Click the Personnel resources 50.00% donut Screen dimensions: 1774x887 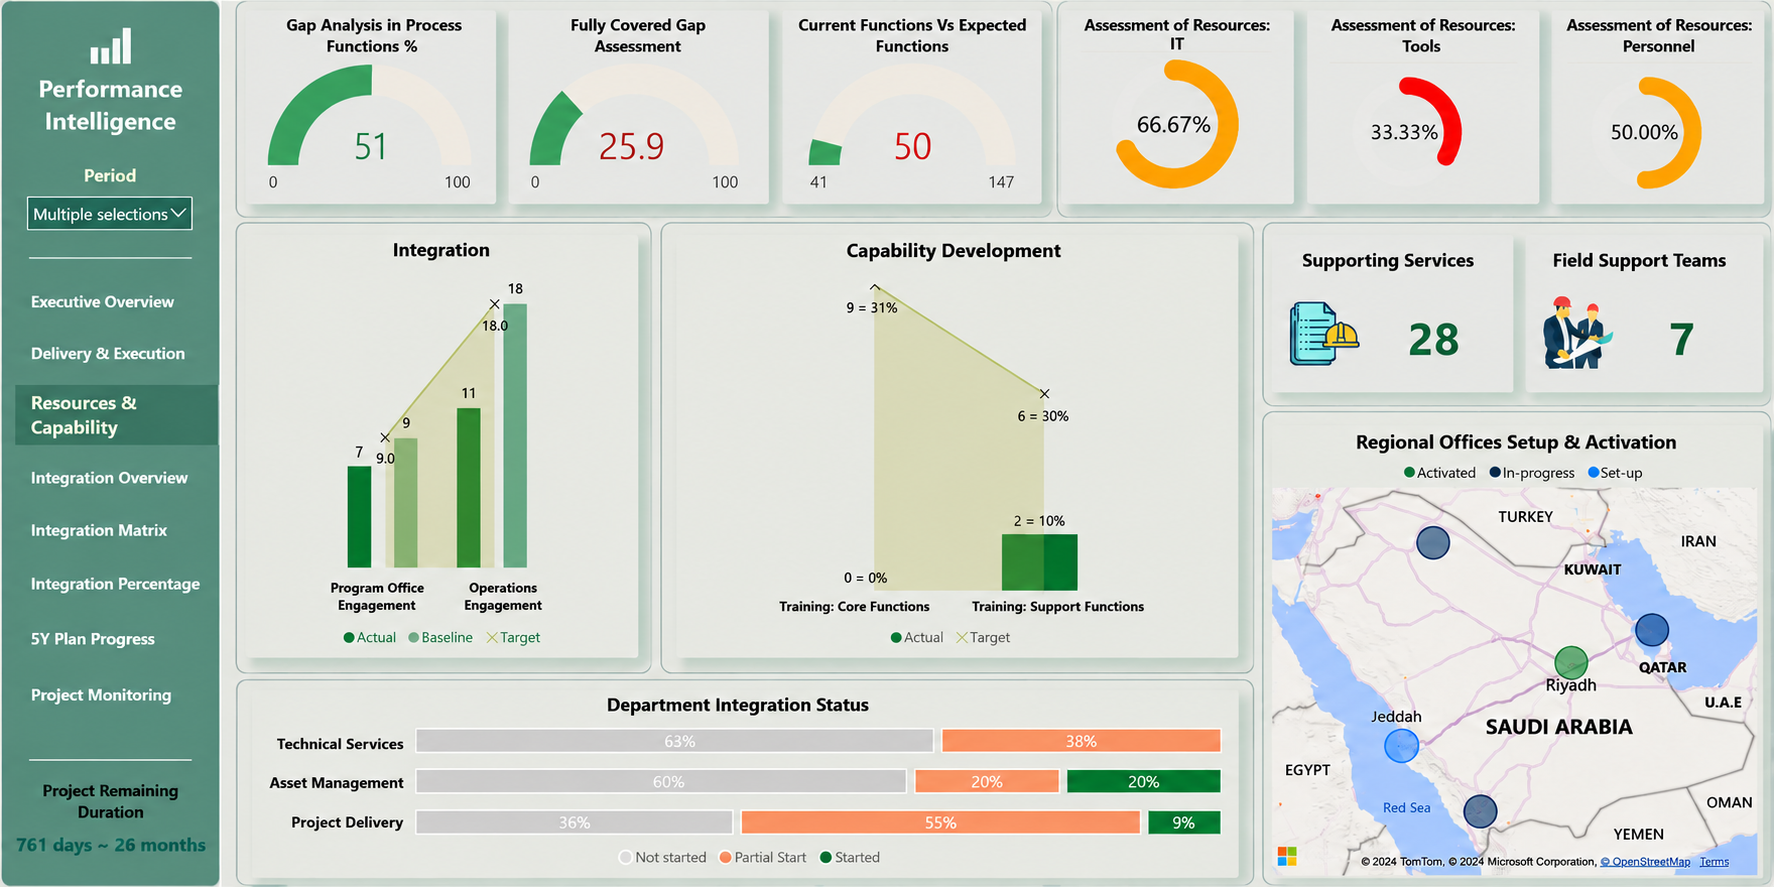click(1645, 132)
